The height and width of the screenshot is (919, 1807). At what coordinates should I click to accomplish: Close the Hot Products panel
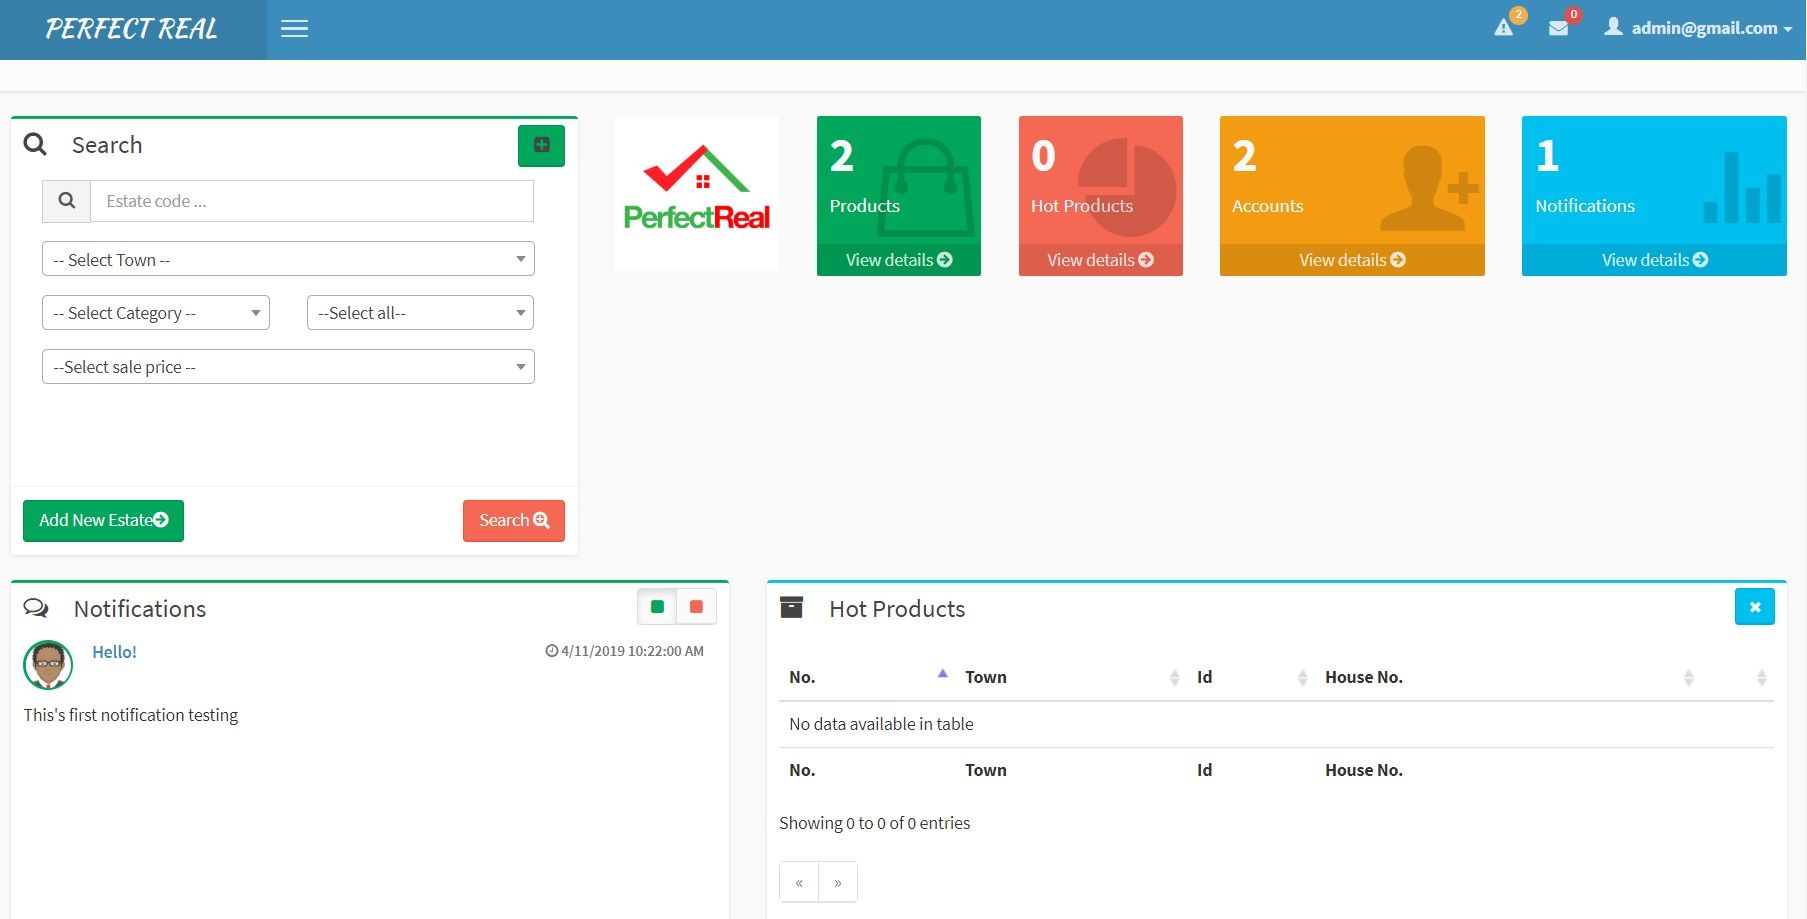click(x=1755, y=607)
